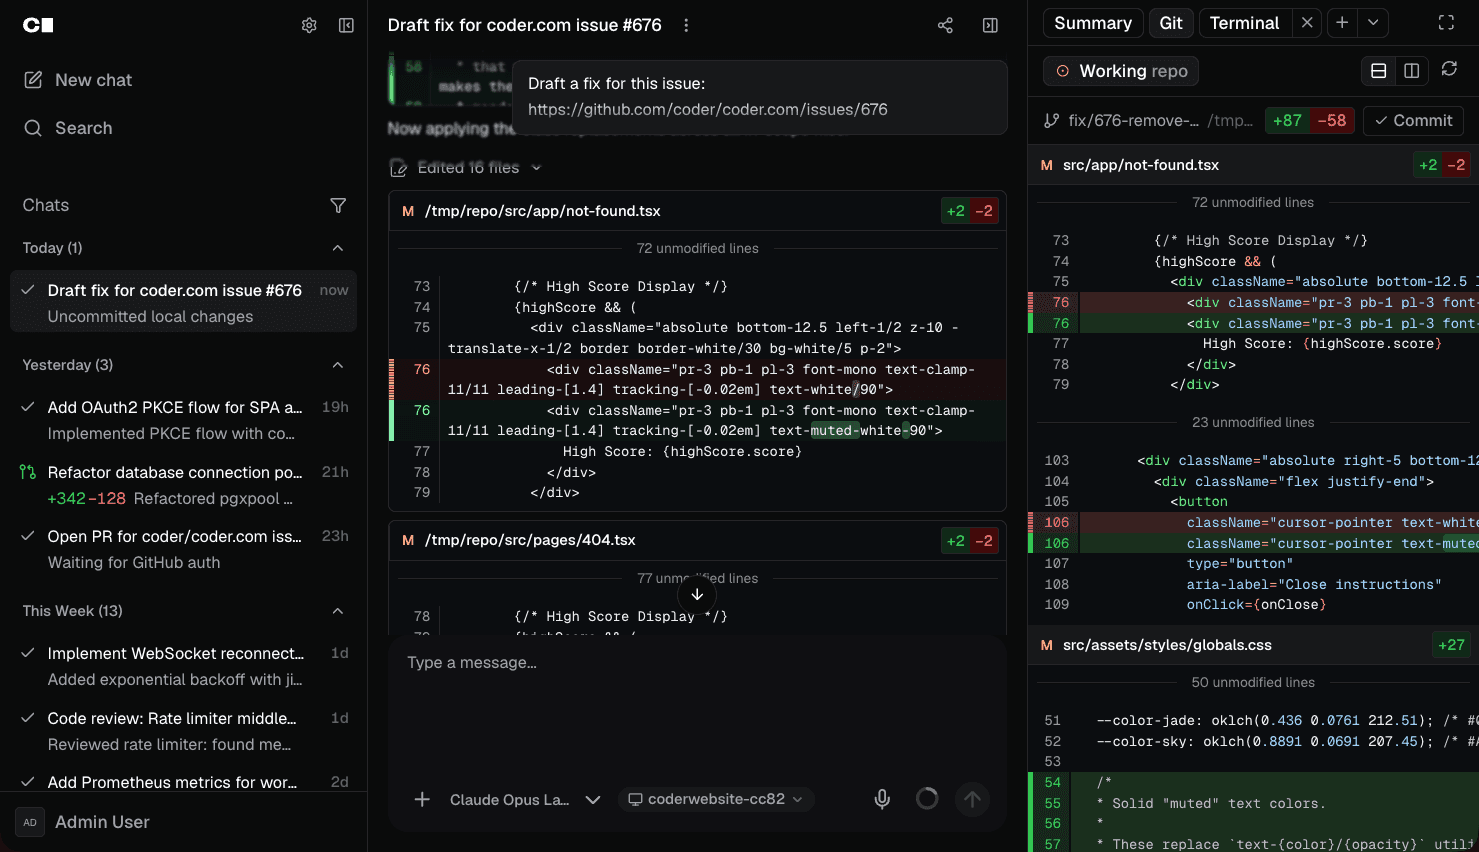
Task: Expand right panel to fullscreen
Action: [1446, 23]
